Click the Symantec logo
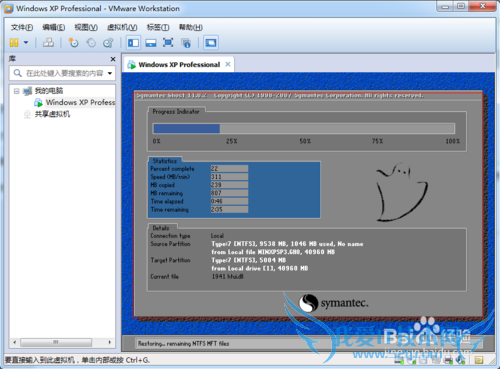This screenshot has width=500, height=369. click(333, 303)
